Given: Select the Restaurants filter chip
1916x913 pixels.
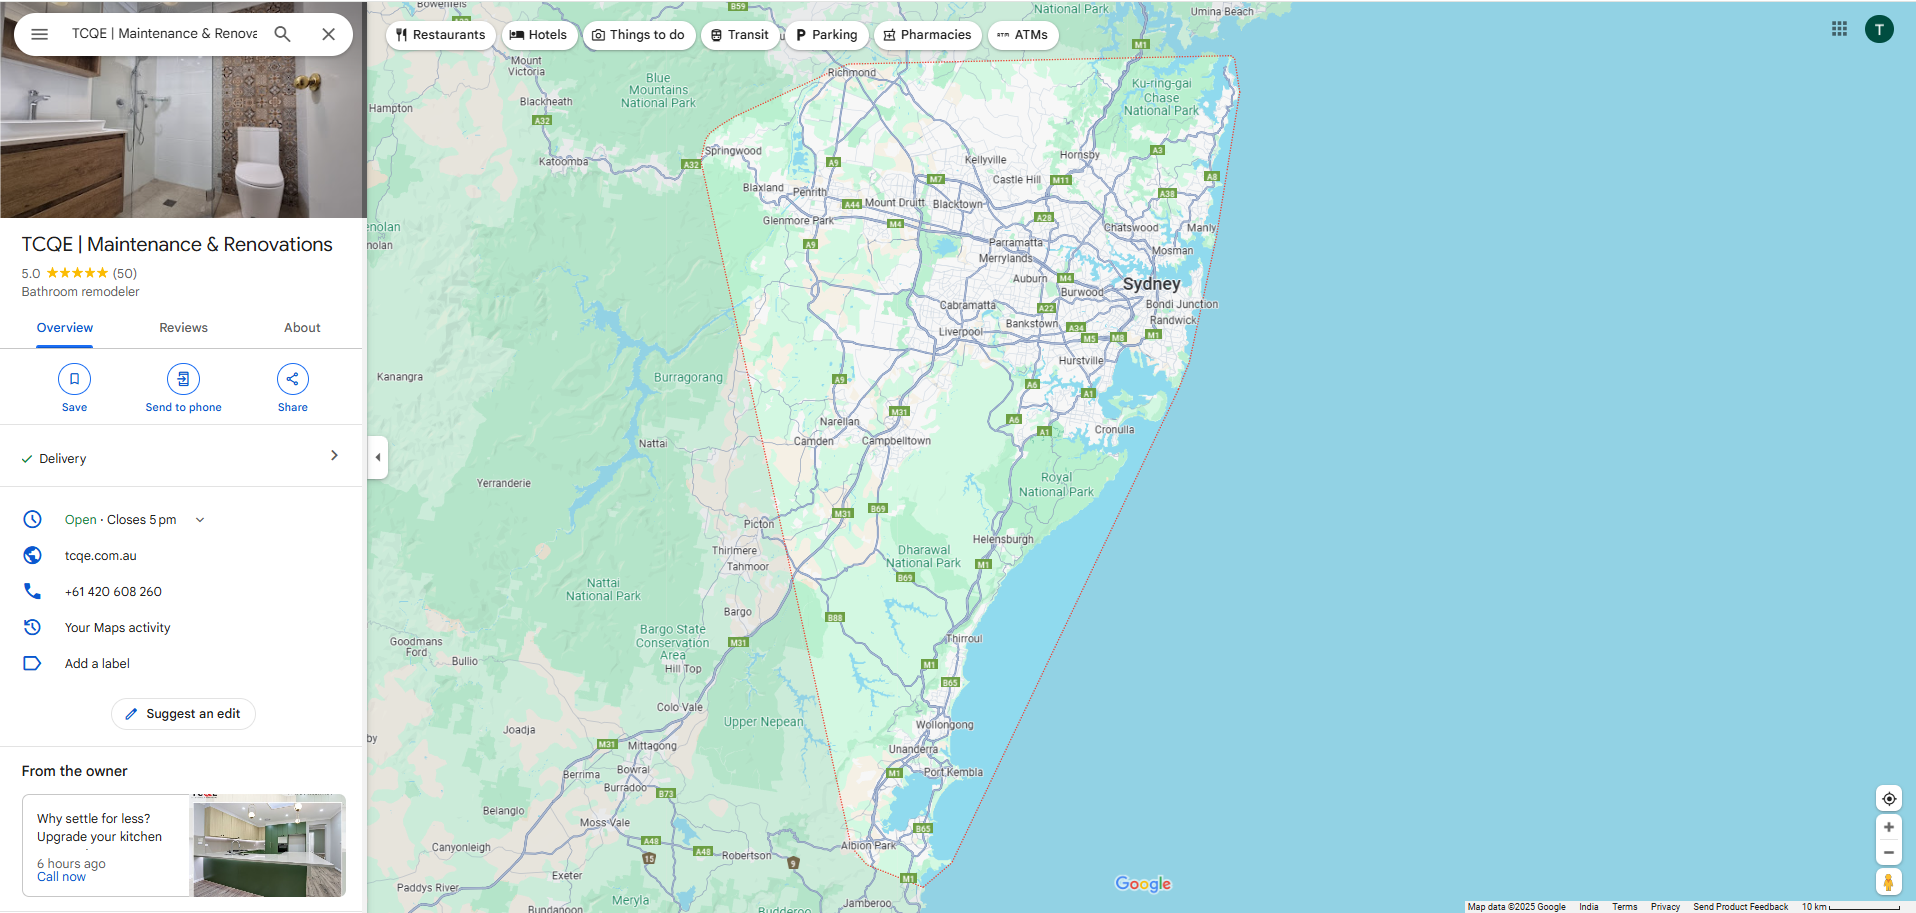Looking at the screenshot, I should click(440, 35).
